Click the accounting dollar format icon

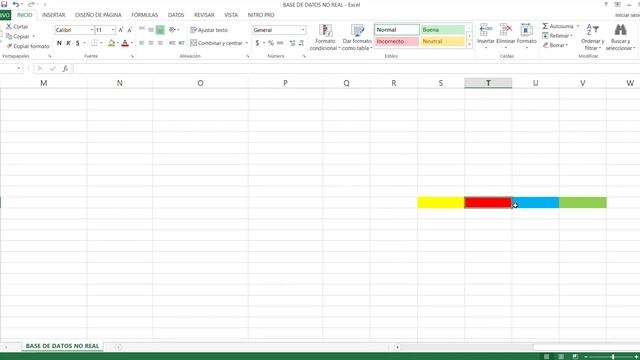coord(257,43)
